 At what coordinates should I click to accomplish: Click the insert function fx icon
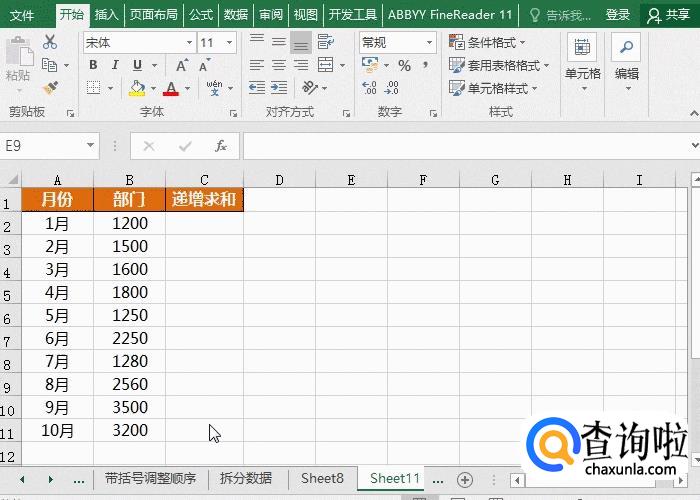[x=221, y=146]
